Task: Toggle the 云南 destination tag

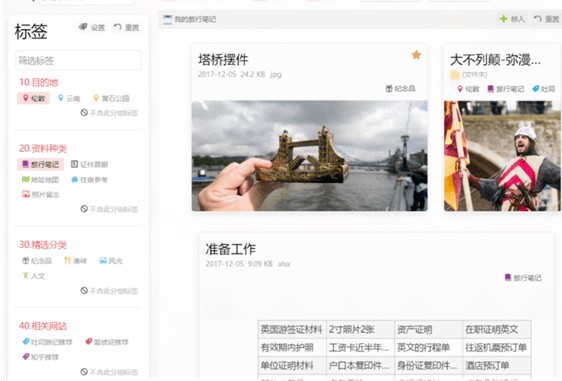Action: 69,98
